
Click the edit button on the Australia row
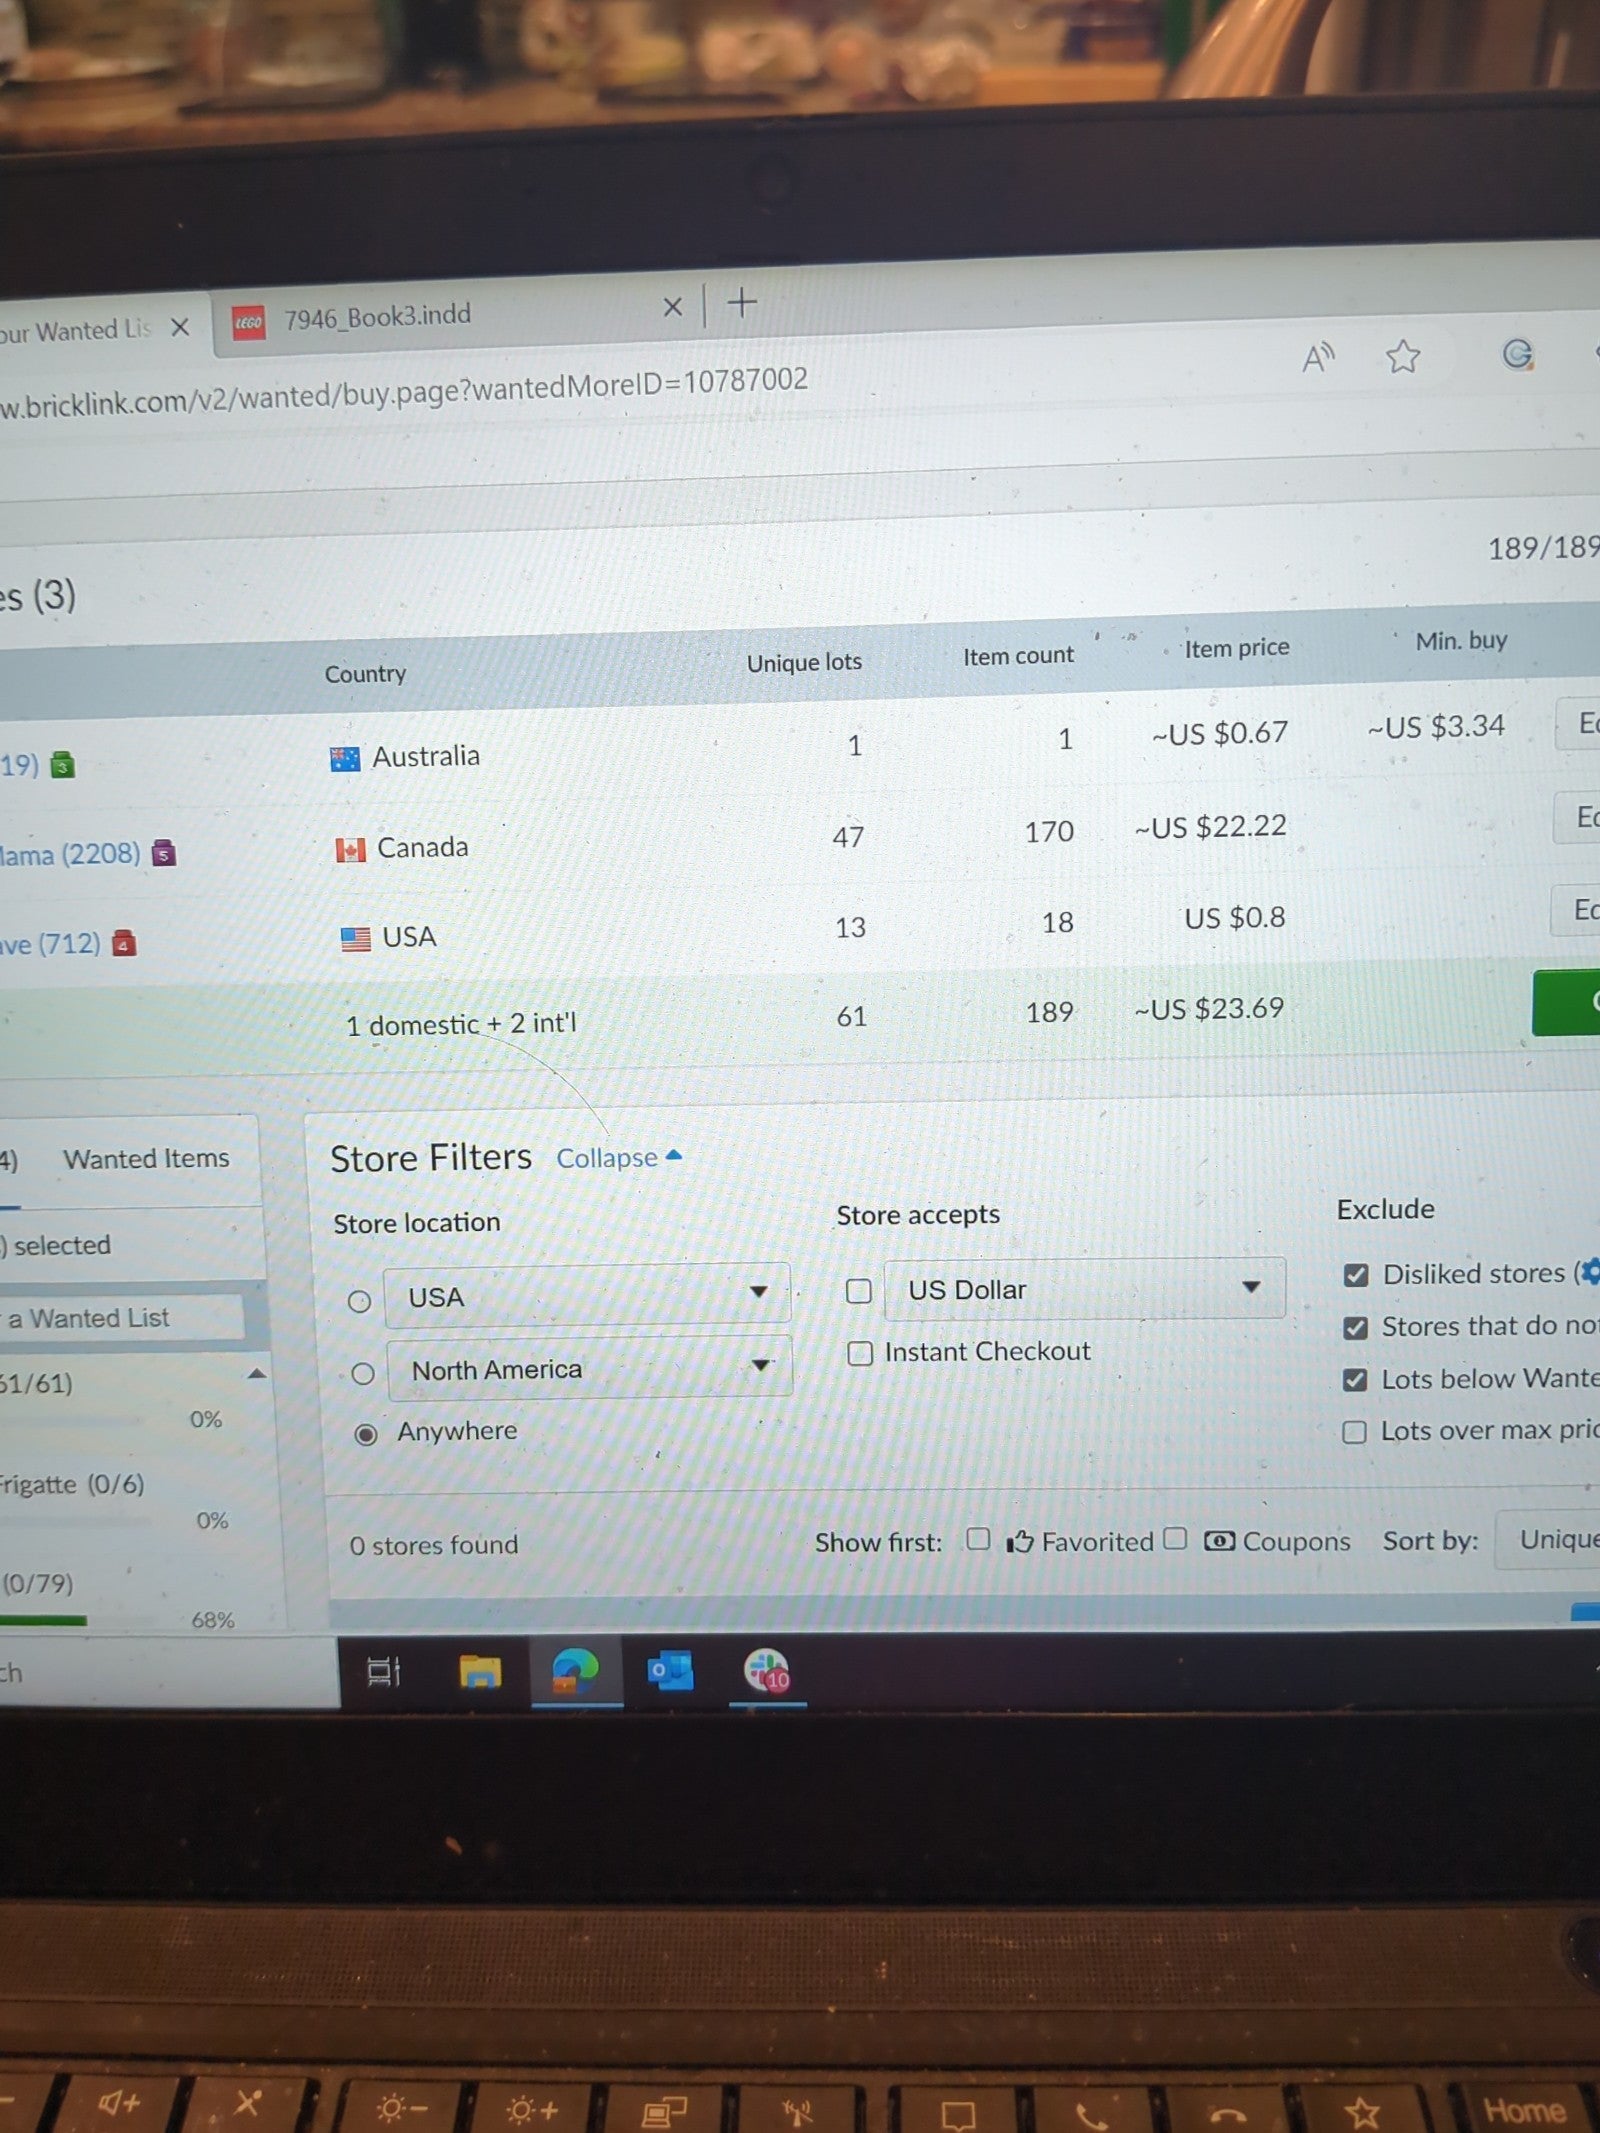click(1578, 723)
